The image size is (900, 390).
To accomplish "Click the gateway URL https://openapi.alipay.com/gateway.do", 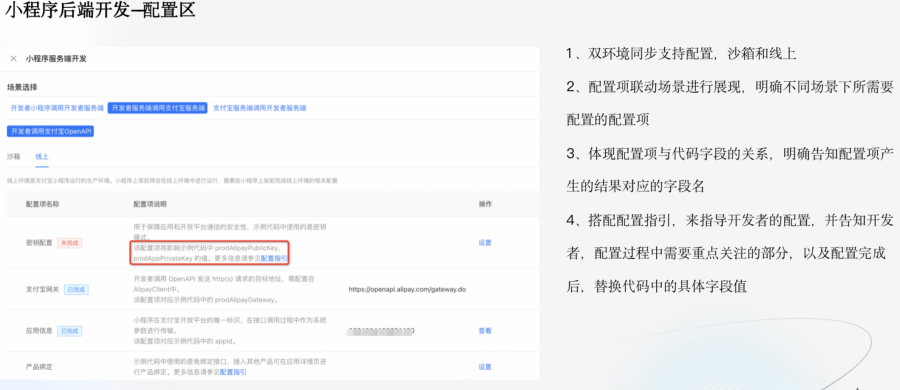I will click(407, 289).
